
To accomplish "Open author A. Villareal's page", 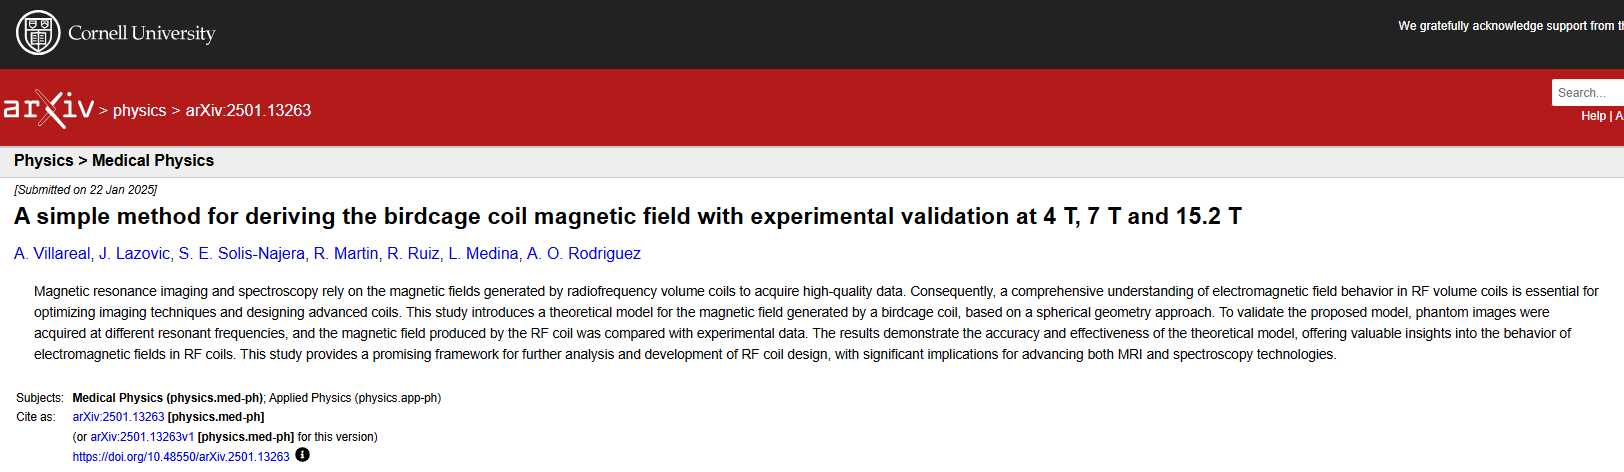I will 52,254.
